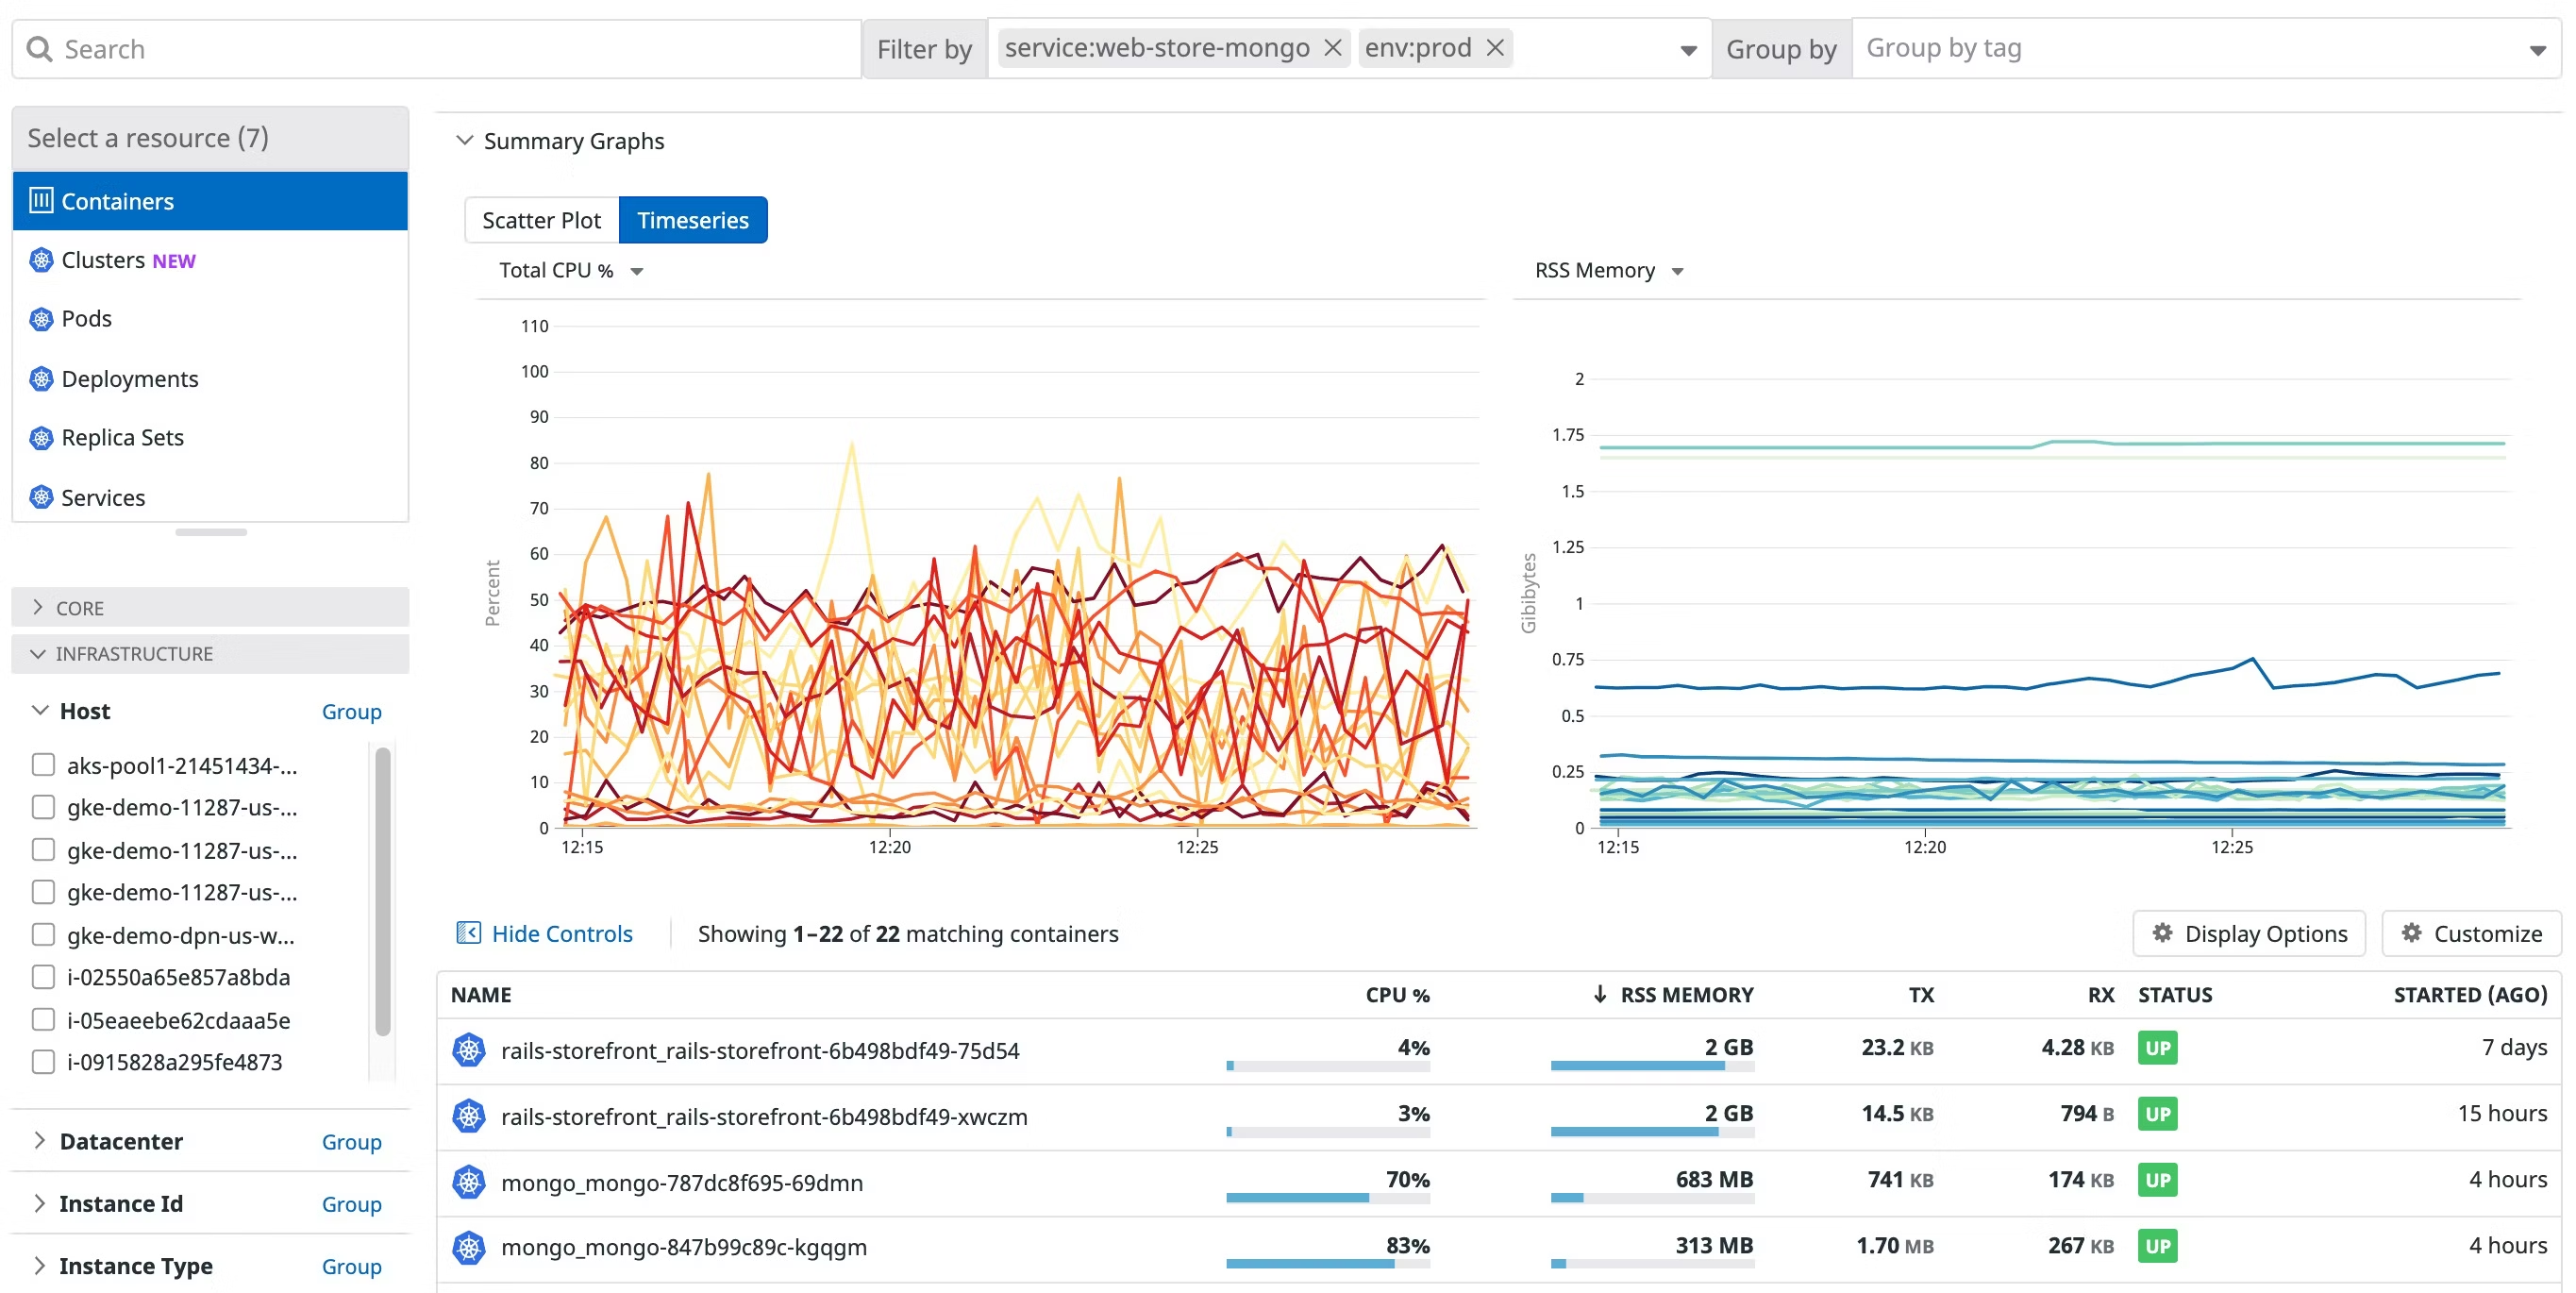
Task: Click the Kubernetes icon beside Clusters
Action: pyautogui.click(x=41, y=260)
